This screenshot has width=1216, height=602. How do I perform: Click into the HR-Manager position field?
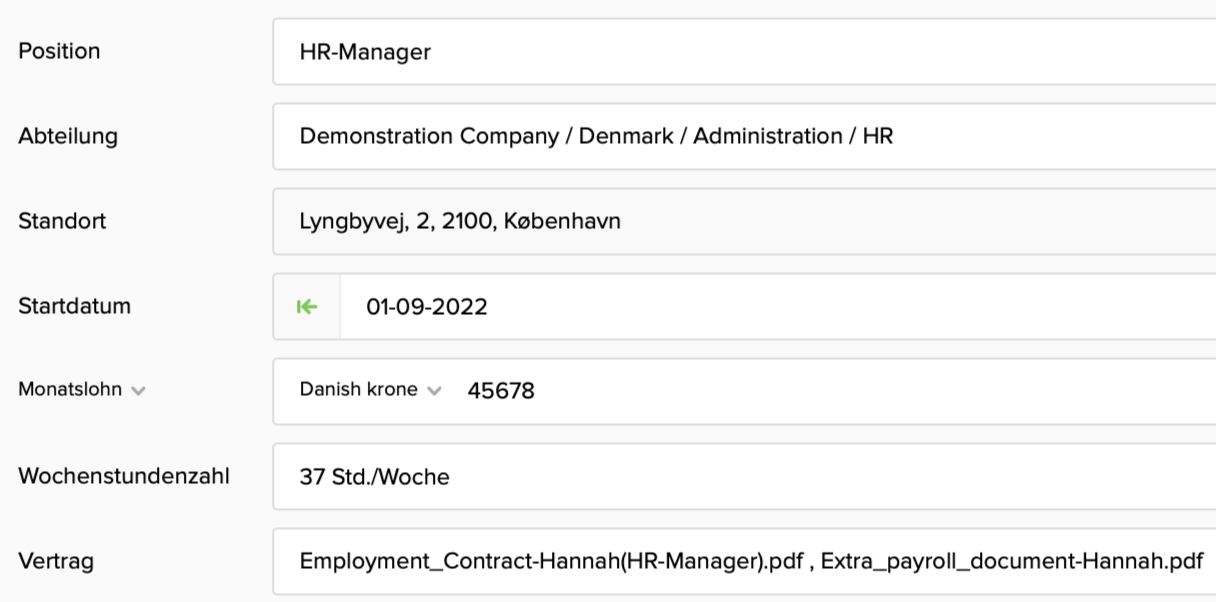pos(700,52)
